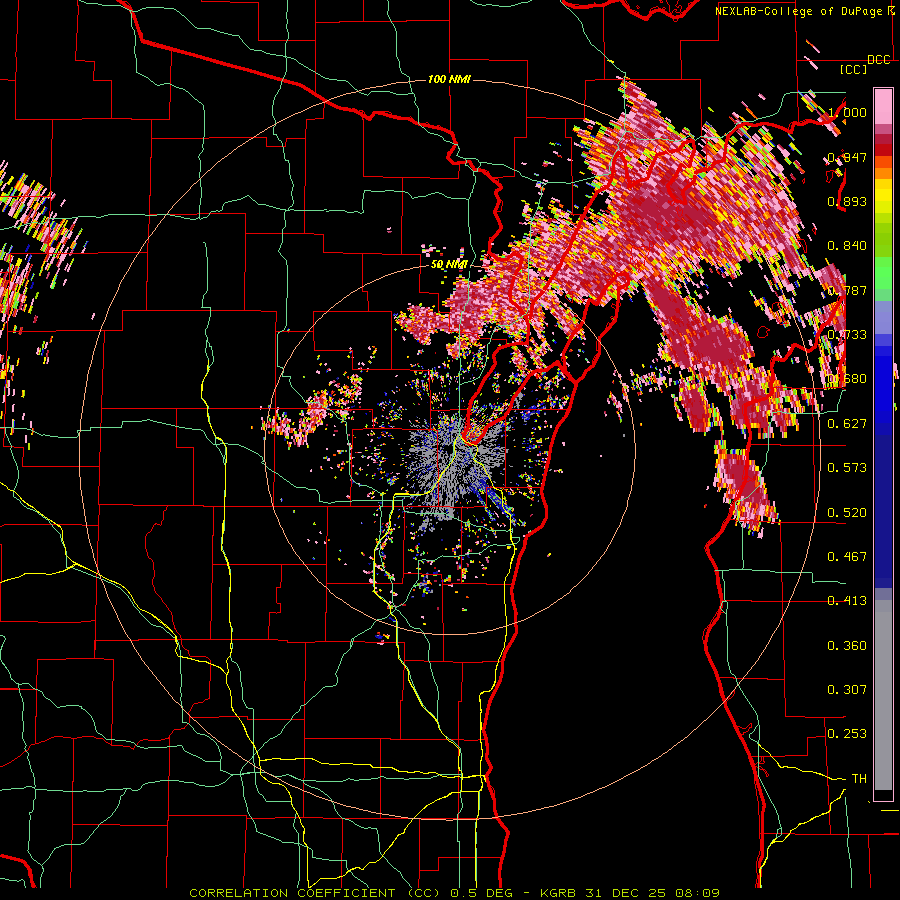This screenshot has width=900, height=900.
Task: Click the 50 NMI range ring label
Action: pyautogui.click(x=449, y=264)
